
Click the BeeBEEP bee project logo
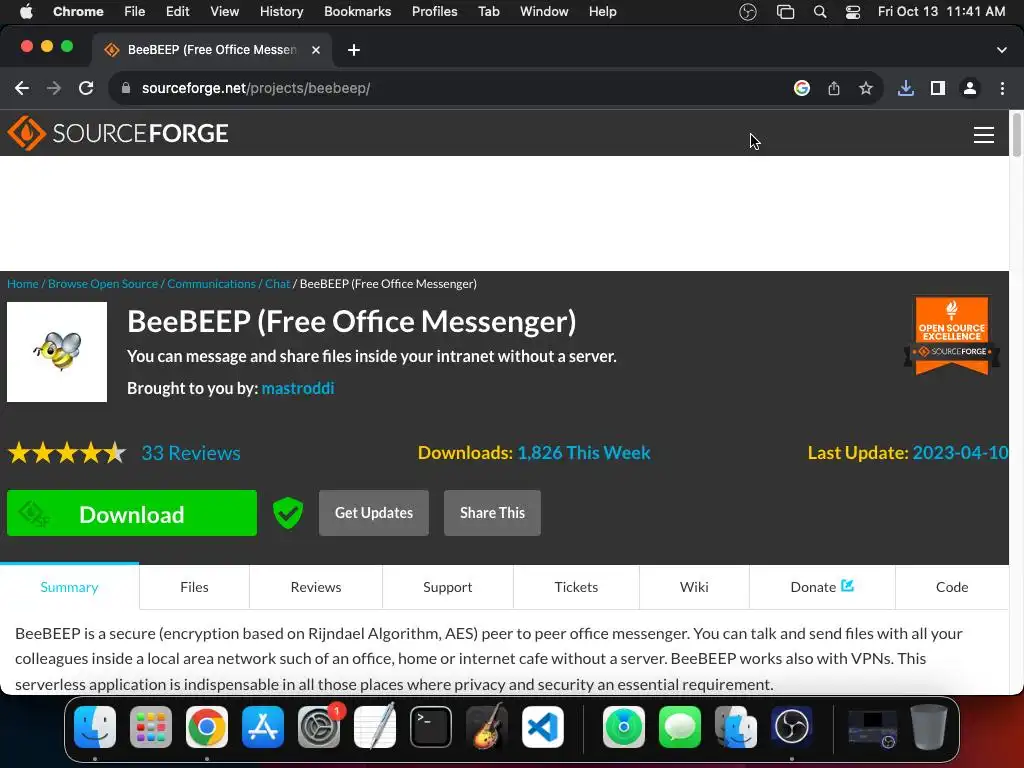(x=57, y=352)
